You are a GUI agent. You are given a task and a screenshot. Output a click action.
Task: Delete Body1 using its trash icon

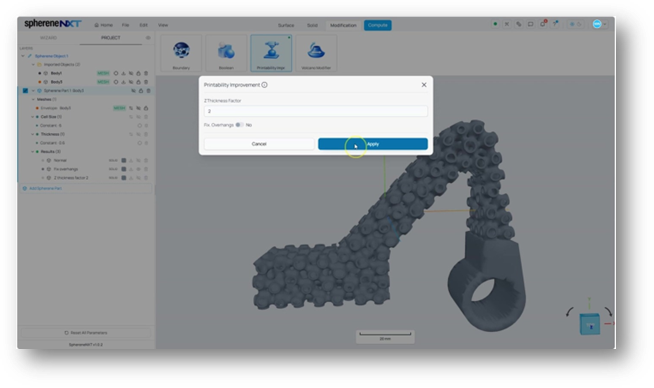(146, 73)
